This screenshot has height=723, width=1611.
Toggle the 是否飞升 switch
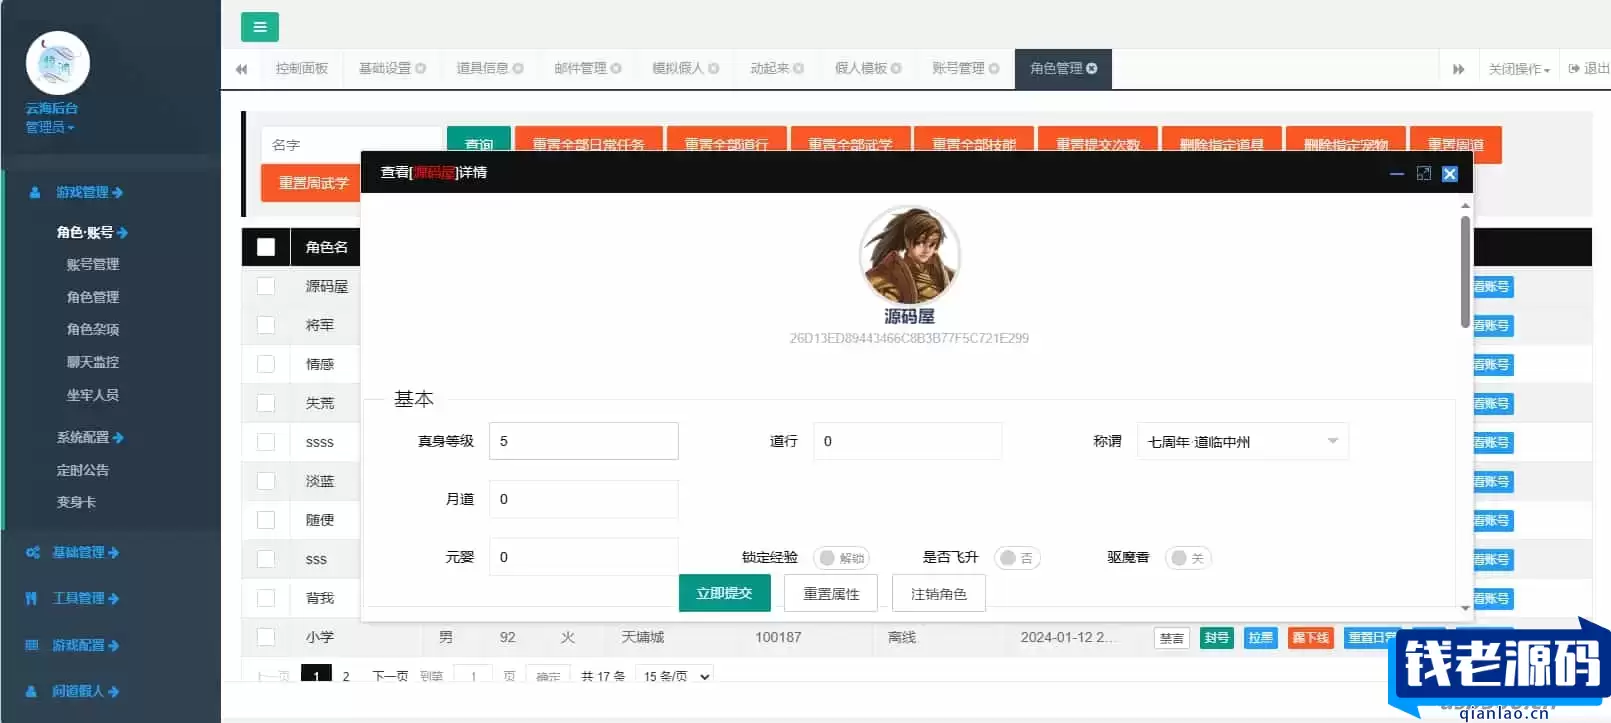1017,558
